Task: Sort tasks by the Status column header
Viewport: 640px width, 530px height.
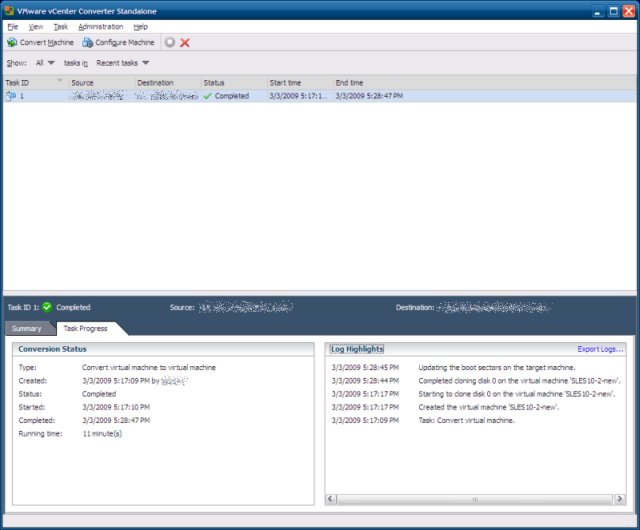Action: (x=214, y=82)
